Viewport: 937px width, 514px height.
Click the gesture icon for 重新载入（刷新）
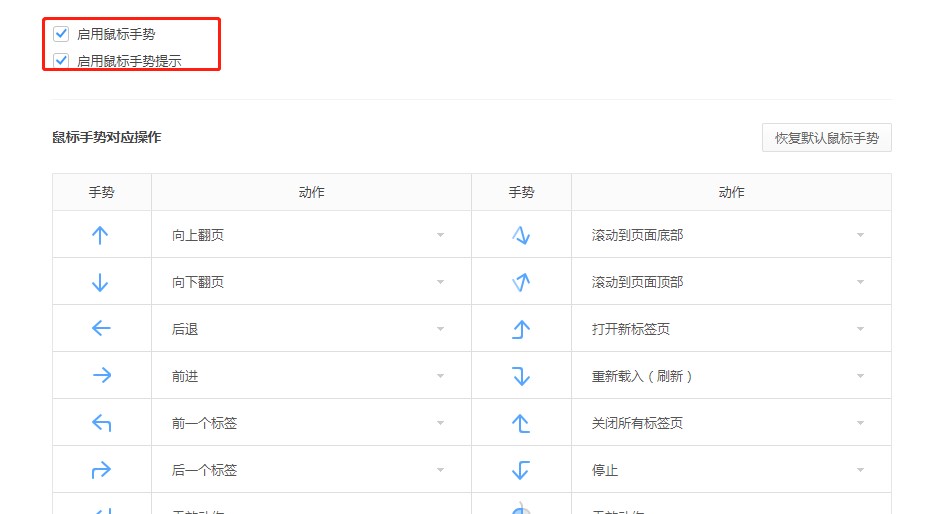[521, 376]
